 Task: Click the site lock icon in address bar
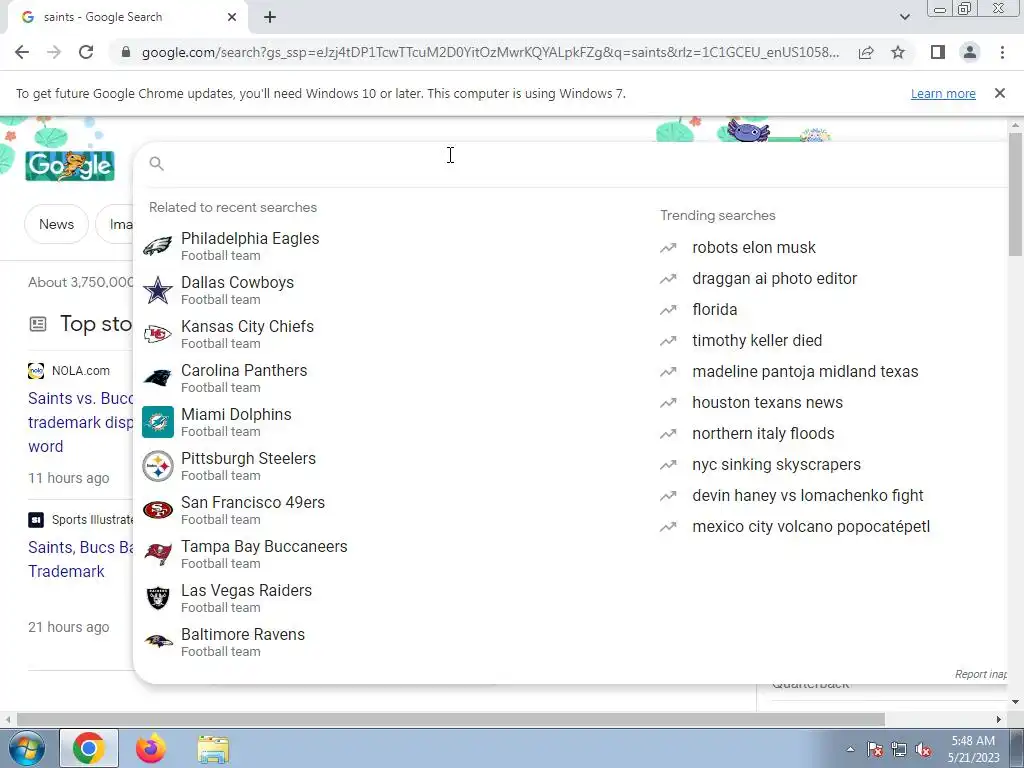point(126,52)
